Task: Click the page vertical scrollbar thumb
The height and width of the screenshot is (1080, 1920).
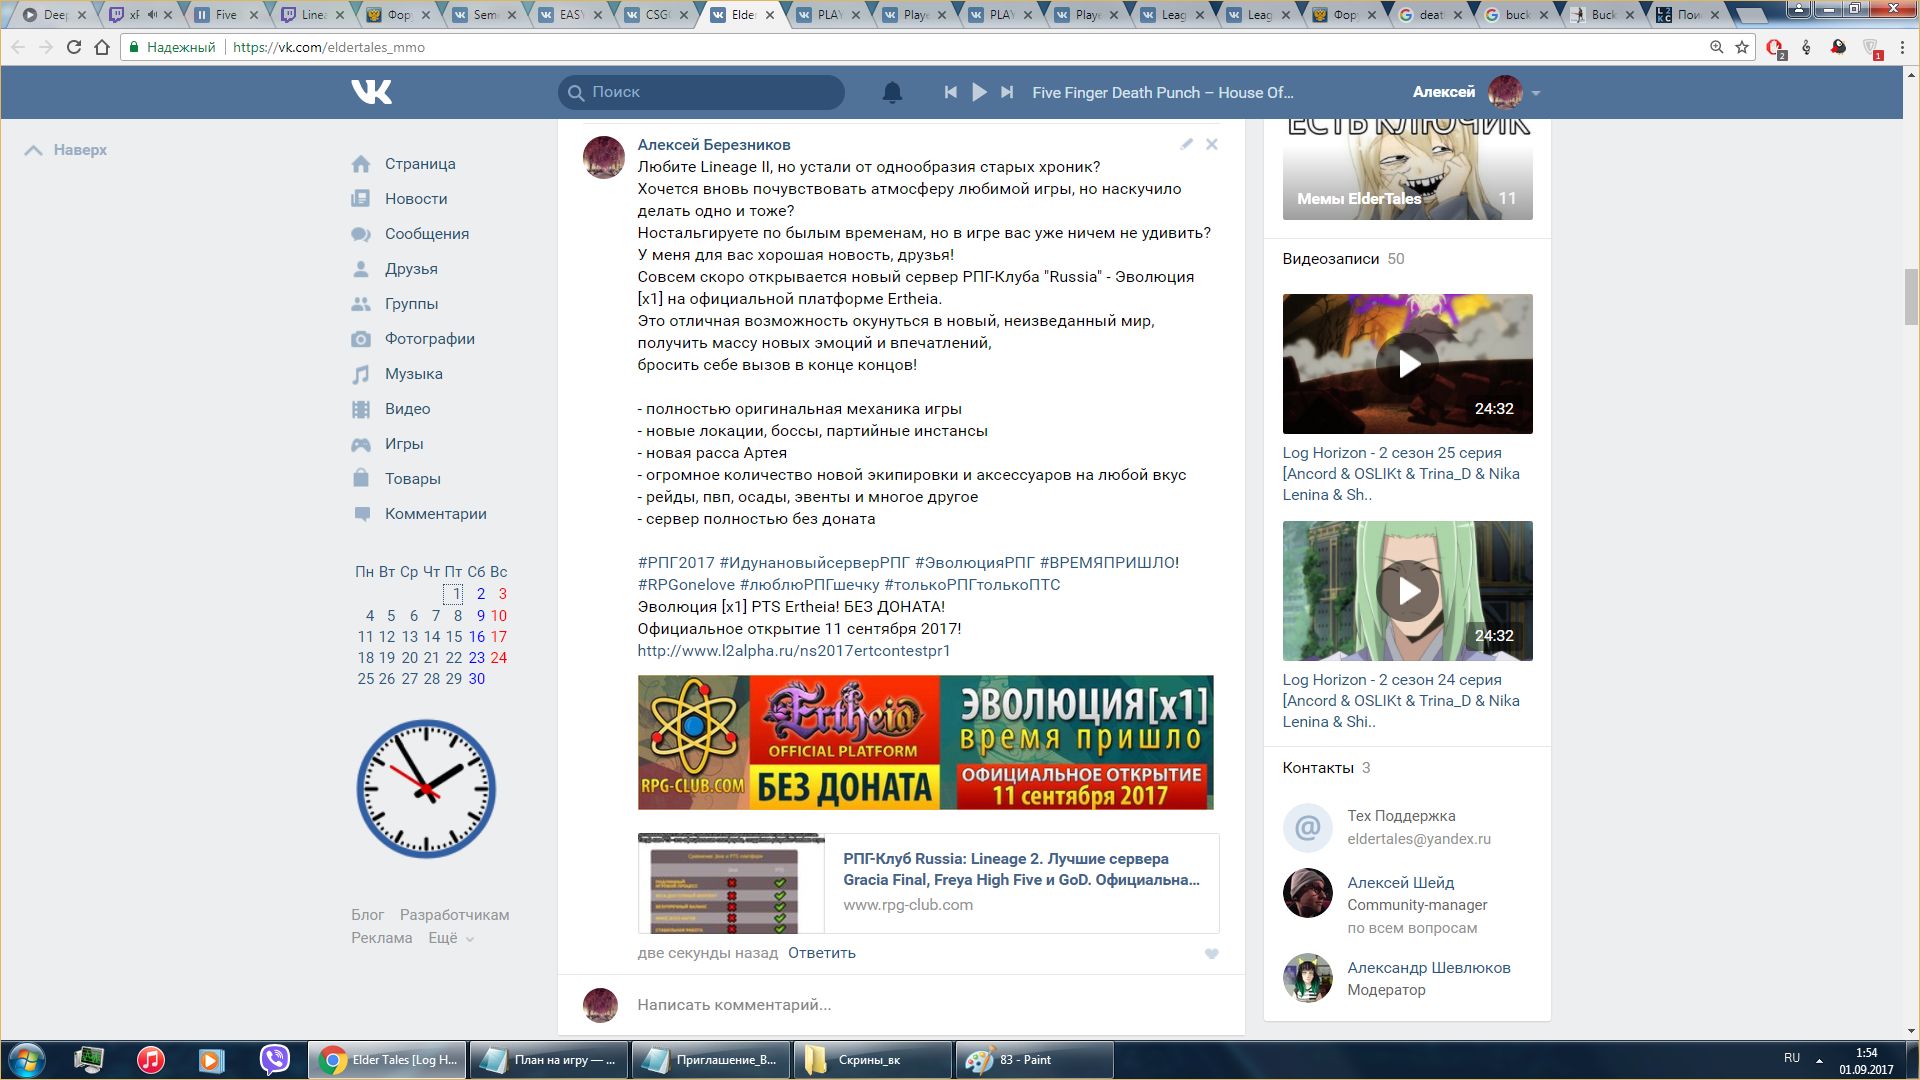Action: [1911, 297]
